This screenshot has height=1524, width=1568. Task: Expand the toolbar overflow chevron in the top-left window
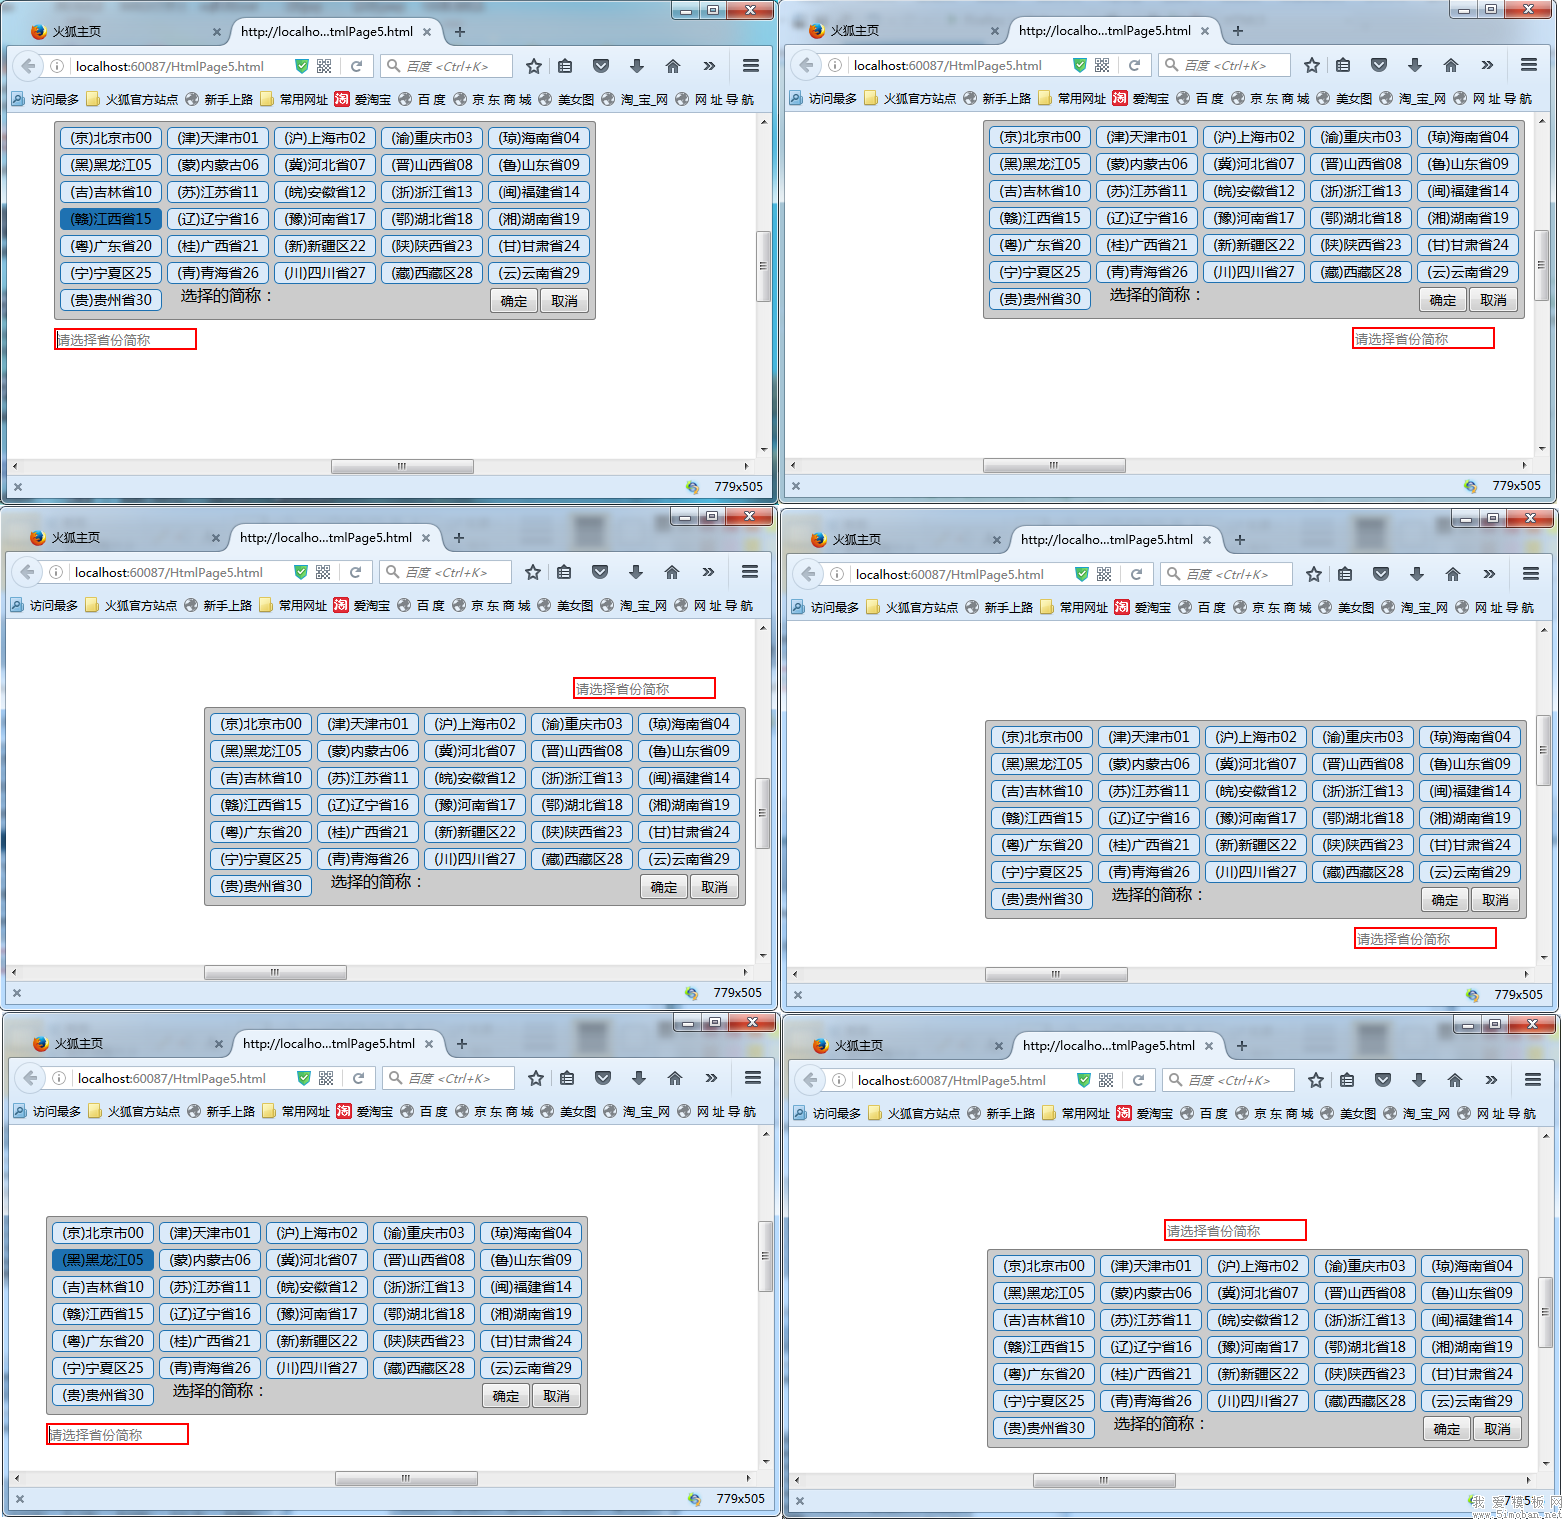(x=709, y=66)
